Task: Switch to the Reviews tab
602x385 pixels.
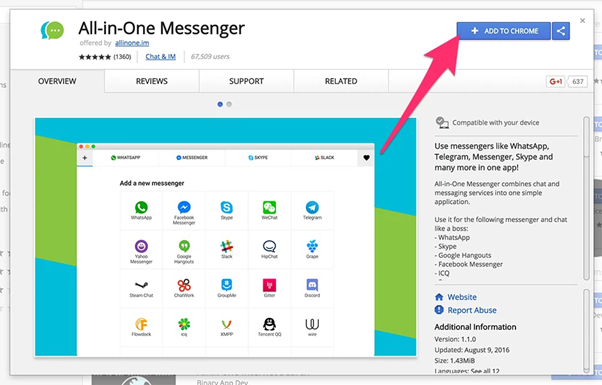Action: point(152,81)
